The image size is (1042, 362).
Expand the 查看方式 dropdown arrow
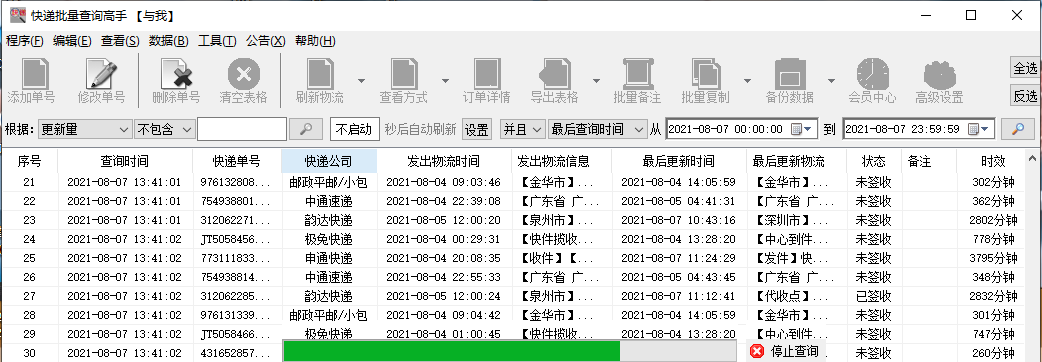click(x=445, y=80)
